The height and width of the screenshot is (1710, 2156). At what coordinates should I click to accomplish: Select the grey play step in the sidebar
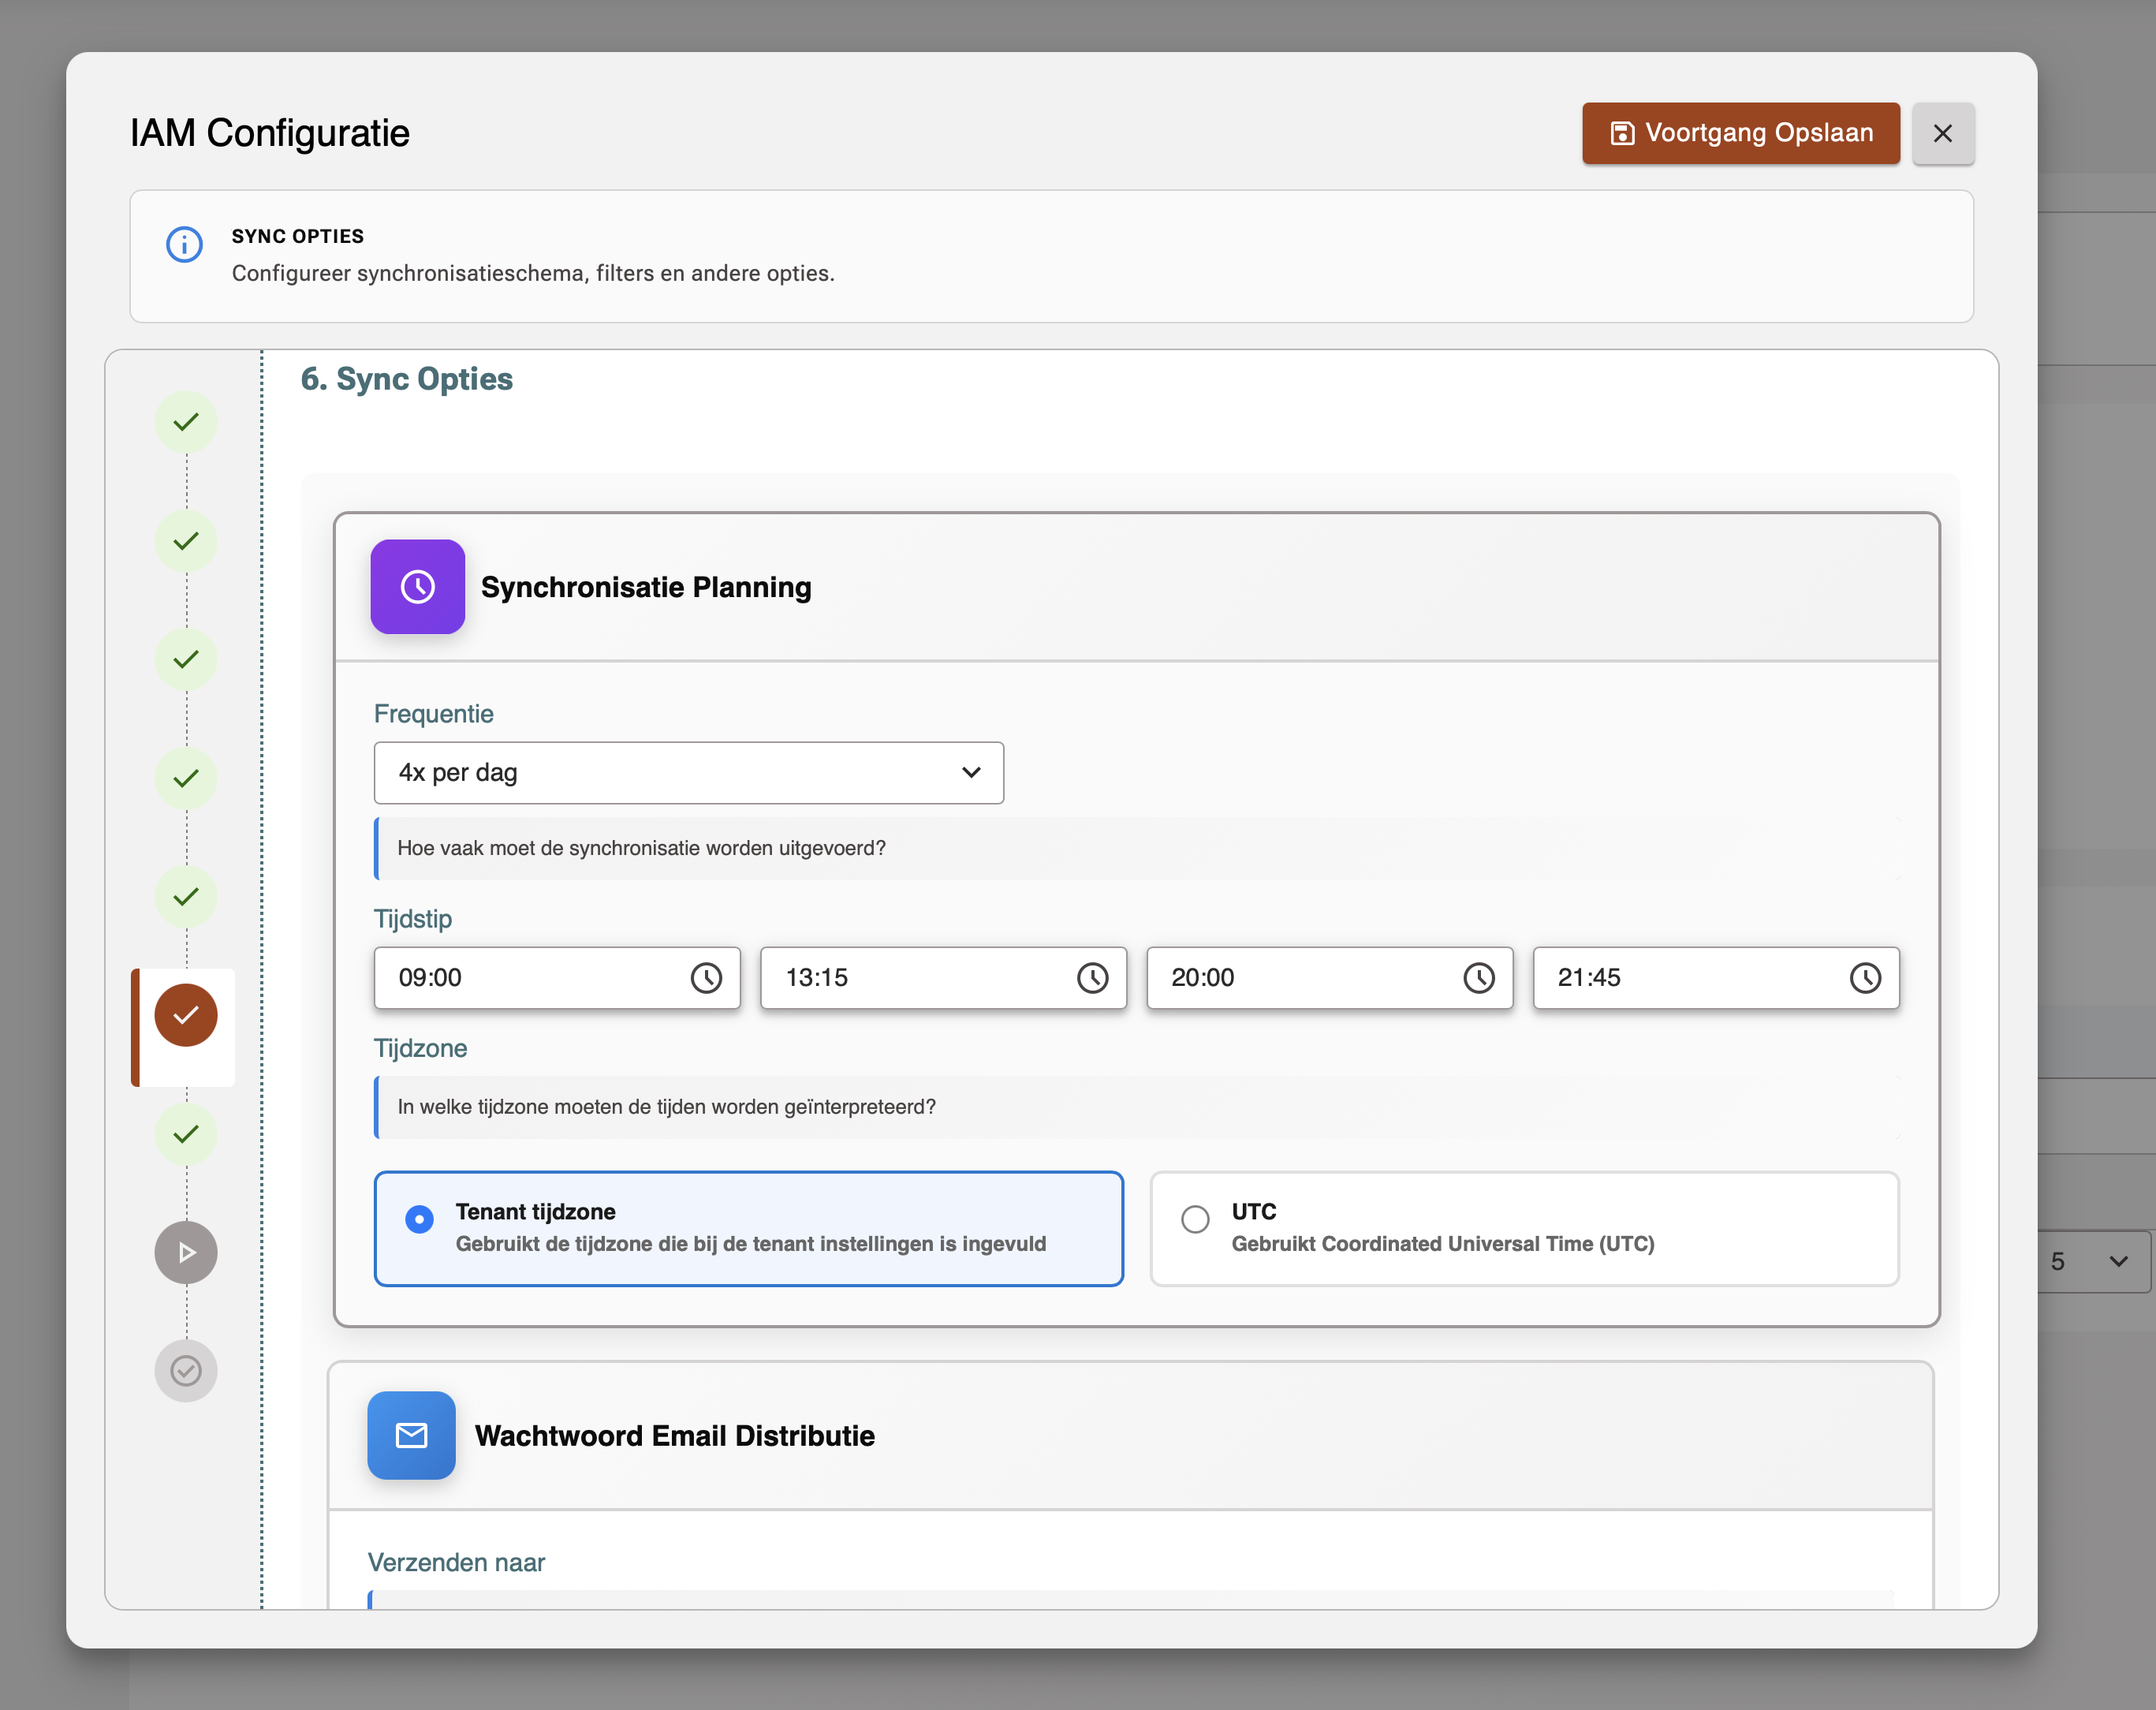click(185, 1252)
